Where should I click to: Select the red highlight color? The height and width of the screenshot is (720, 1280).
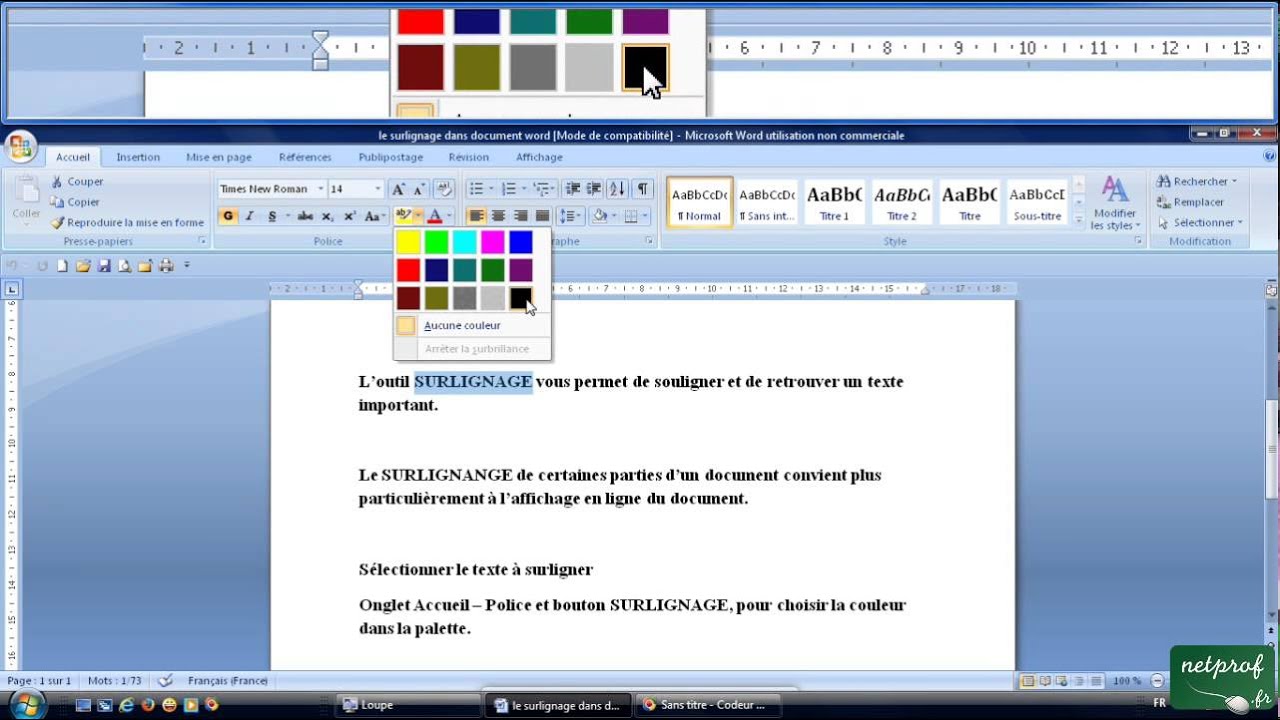pyautogui.click(x=408, y=270)
